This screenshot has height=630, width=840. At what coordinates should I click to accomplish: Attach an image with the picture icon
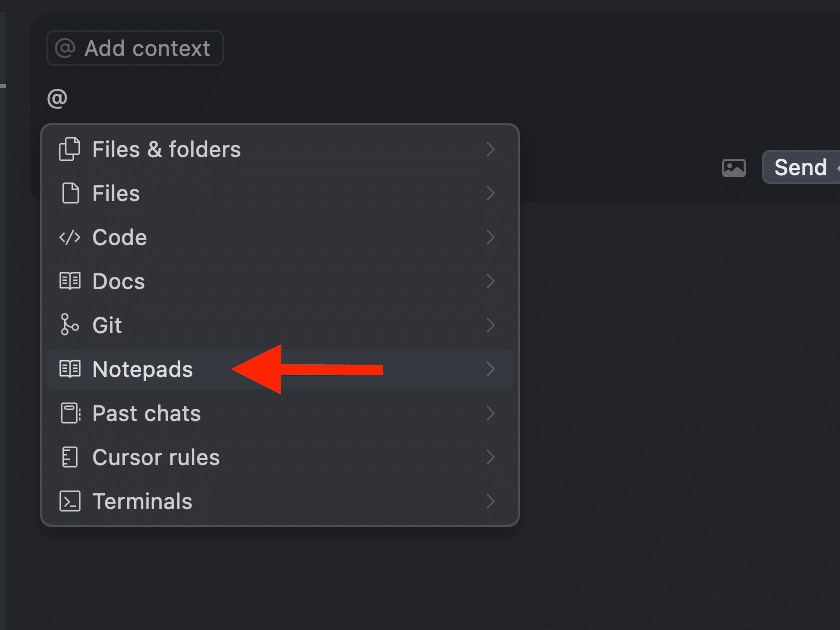tap(734, 168)
